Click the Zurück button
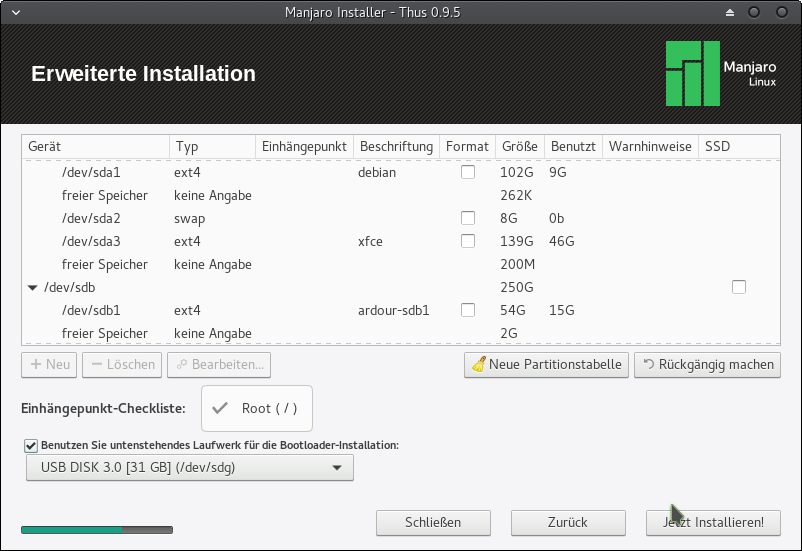Viewport: 802px width, 551px height. coord(568,522)
